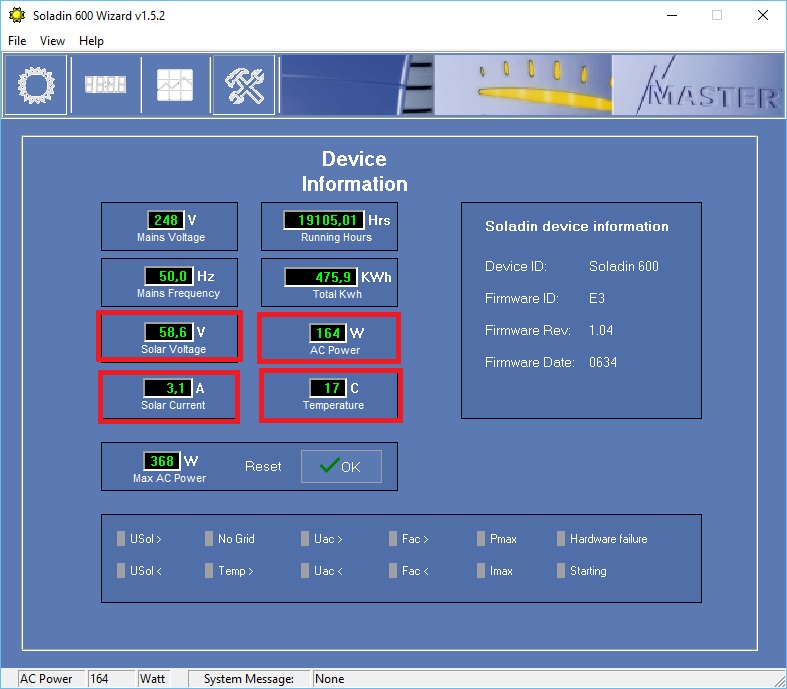Click the Temperature value 17
This screenshot has height=689, width=787.
coord(328,388)
